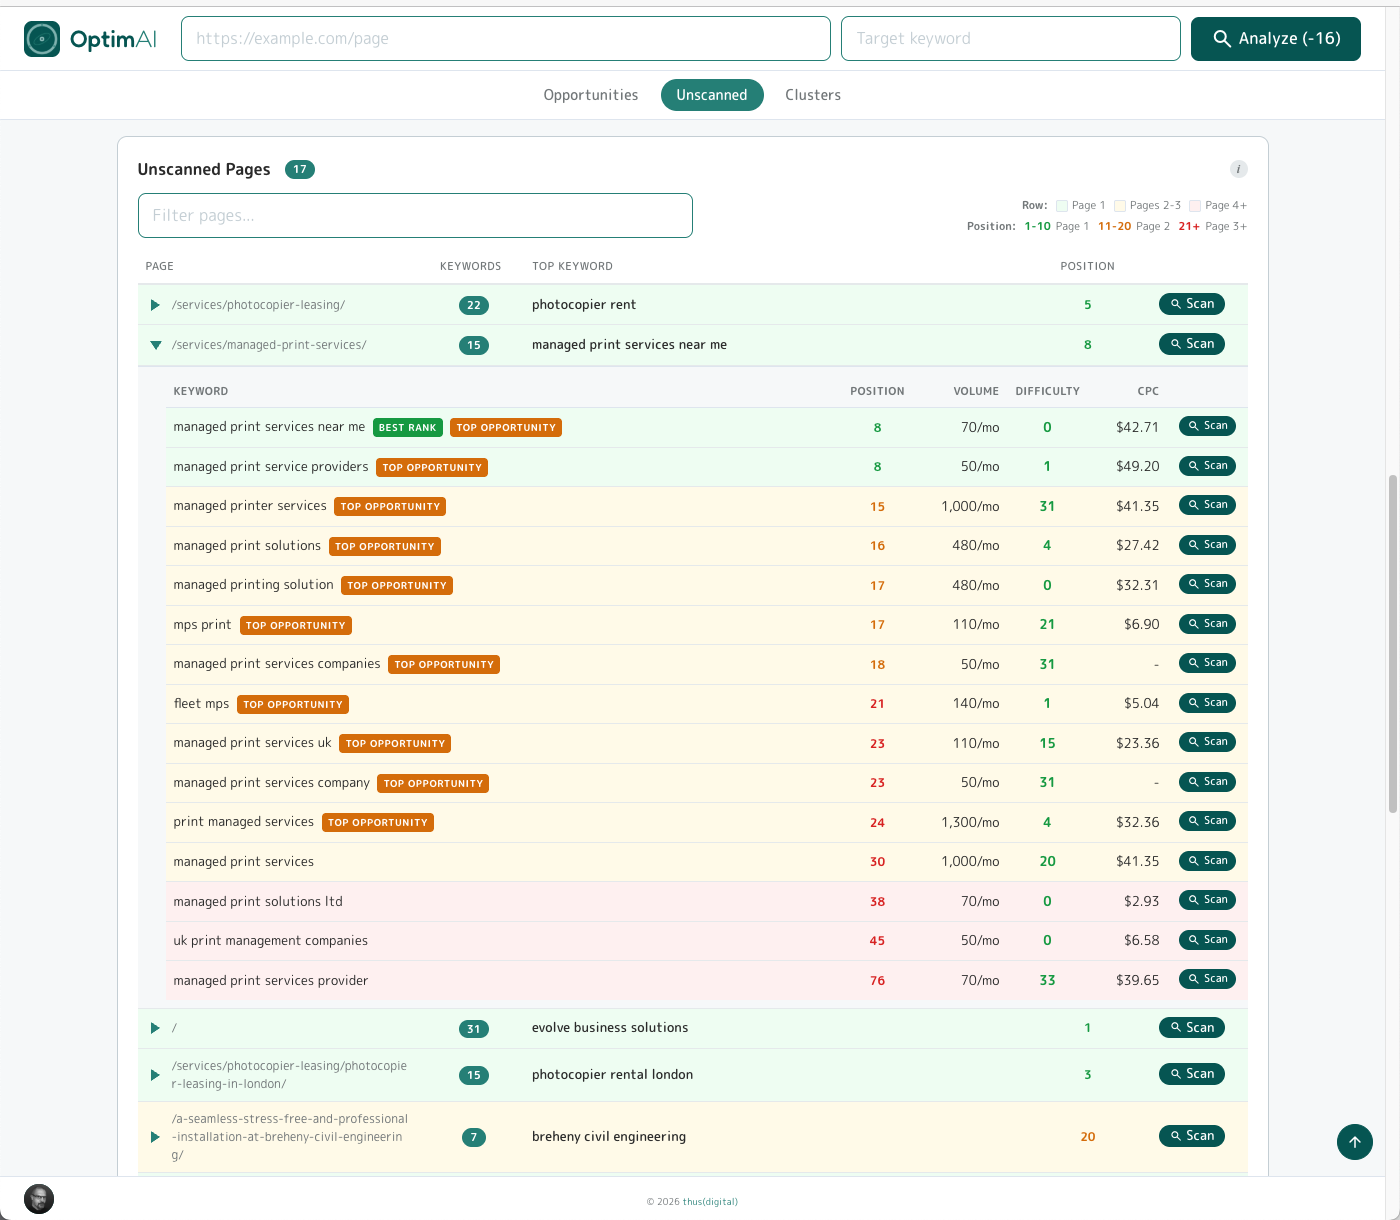Click the 31 keywords count badge
This screenshot has width=1400, height=1220.
point(474,1029)
